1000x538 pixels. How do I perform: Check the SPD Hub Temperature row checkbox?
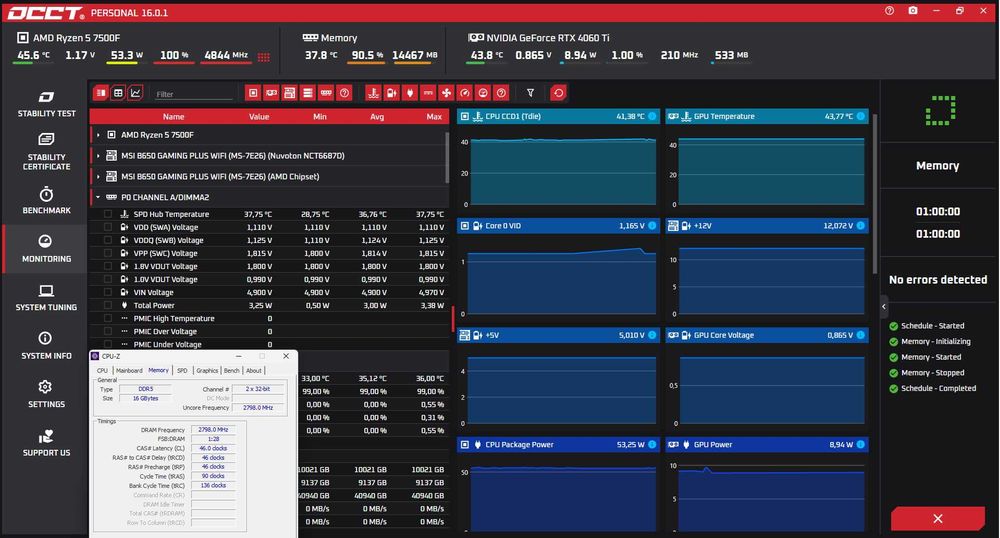pyautogui.click(x=108, y=214)
